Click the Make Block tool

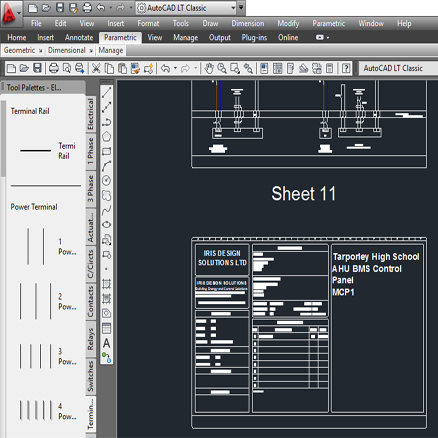pos(106,255)
